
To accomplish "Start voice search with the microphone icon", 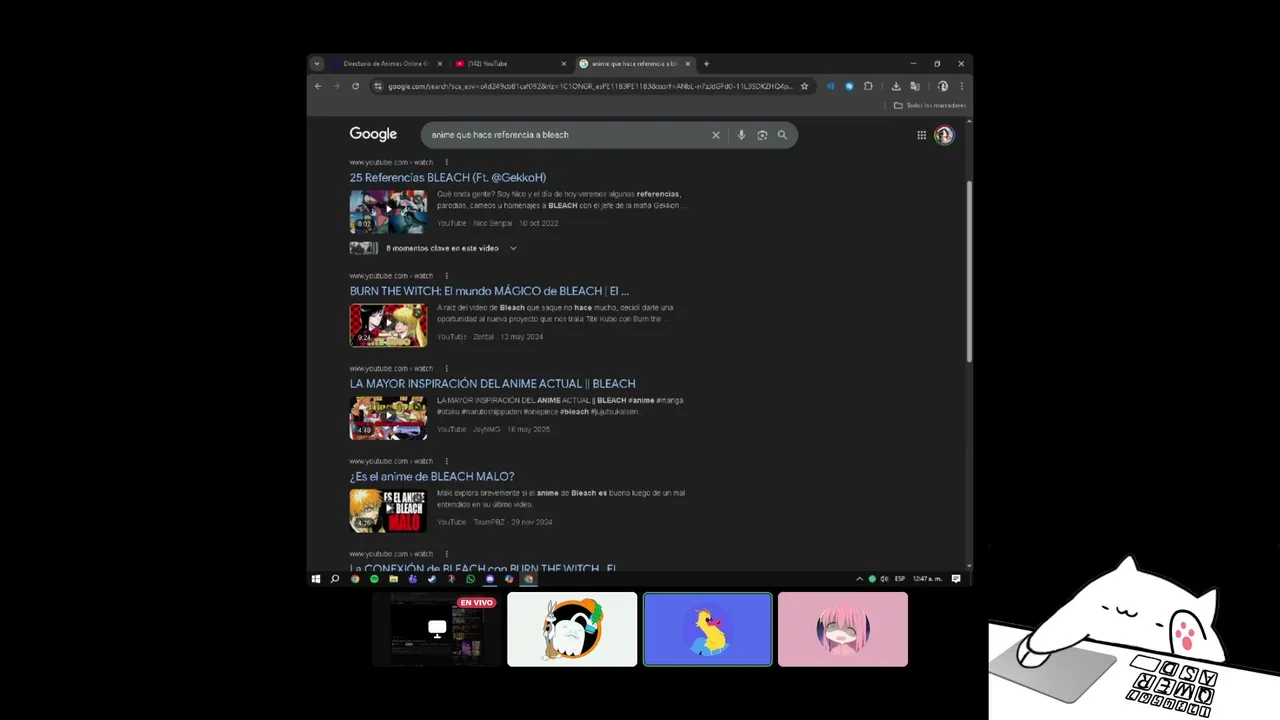I will coord(741,135).
